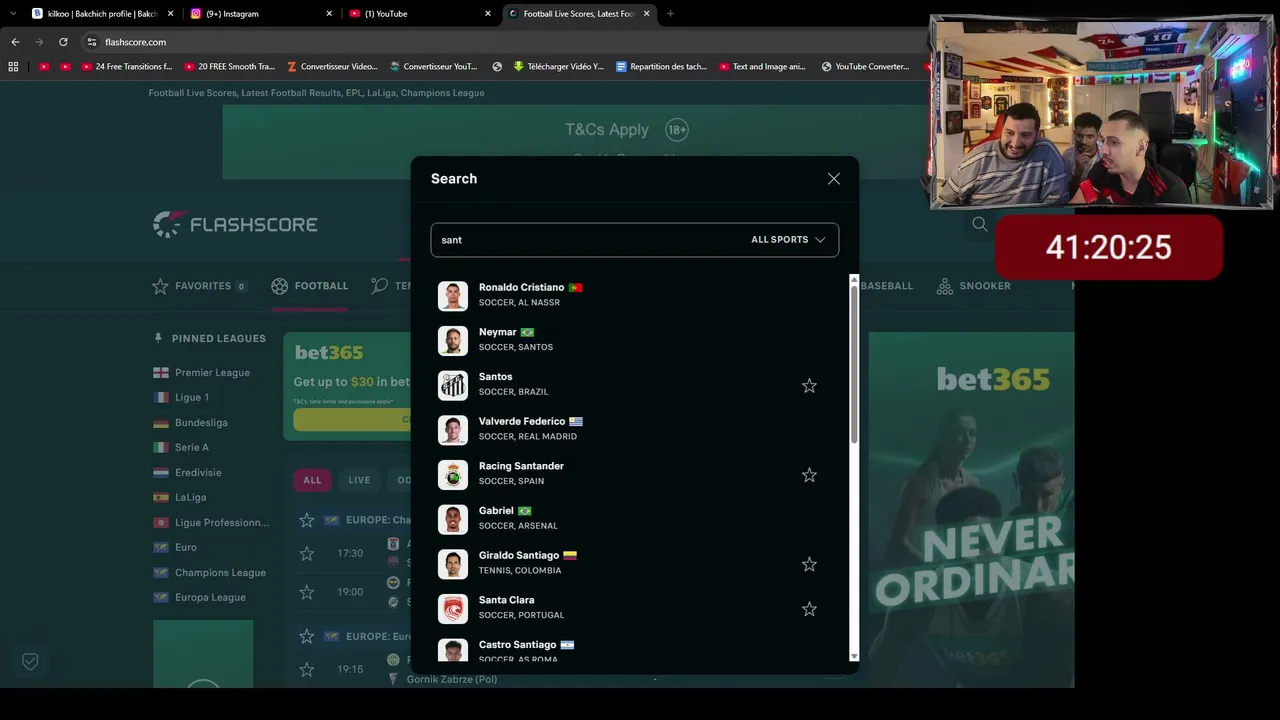View site information icon beside flashscore.com
1280x720 pixels.
coord(92,42)
